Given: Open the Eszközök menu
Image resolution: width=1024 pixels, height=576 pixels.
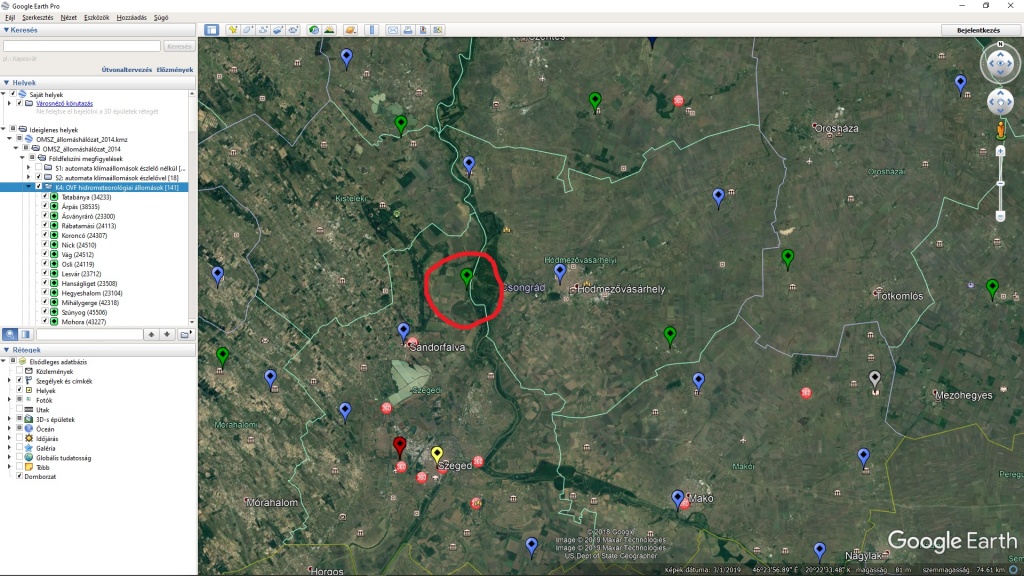Looking at the screenshot, I should pyautogui.click(x=97, y=17).
